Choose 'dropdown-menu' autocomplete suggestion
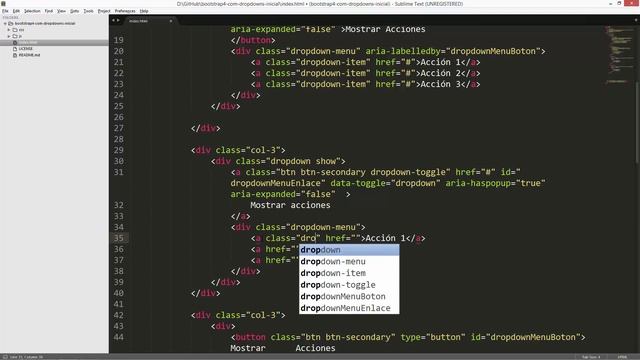This screenshot has height=360, width=640. tap(349, 262)
